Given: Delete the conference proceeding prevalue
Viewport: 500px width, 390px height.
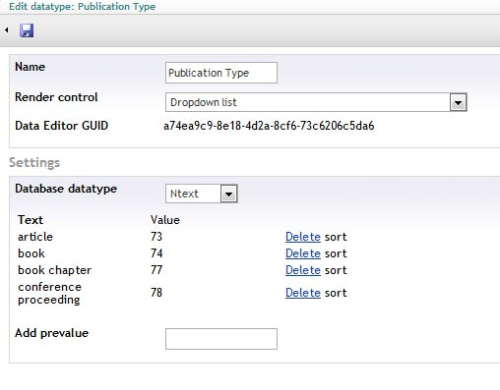Looking at the screenshot, I should point(303,293).
